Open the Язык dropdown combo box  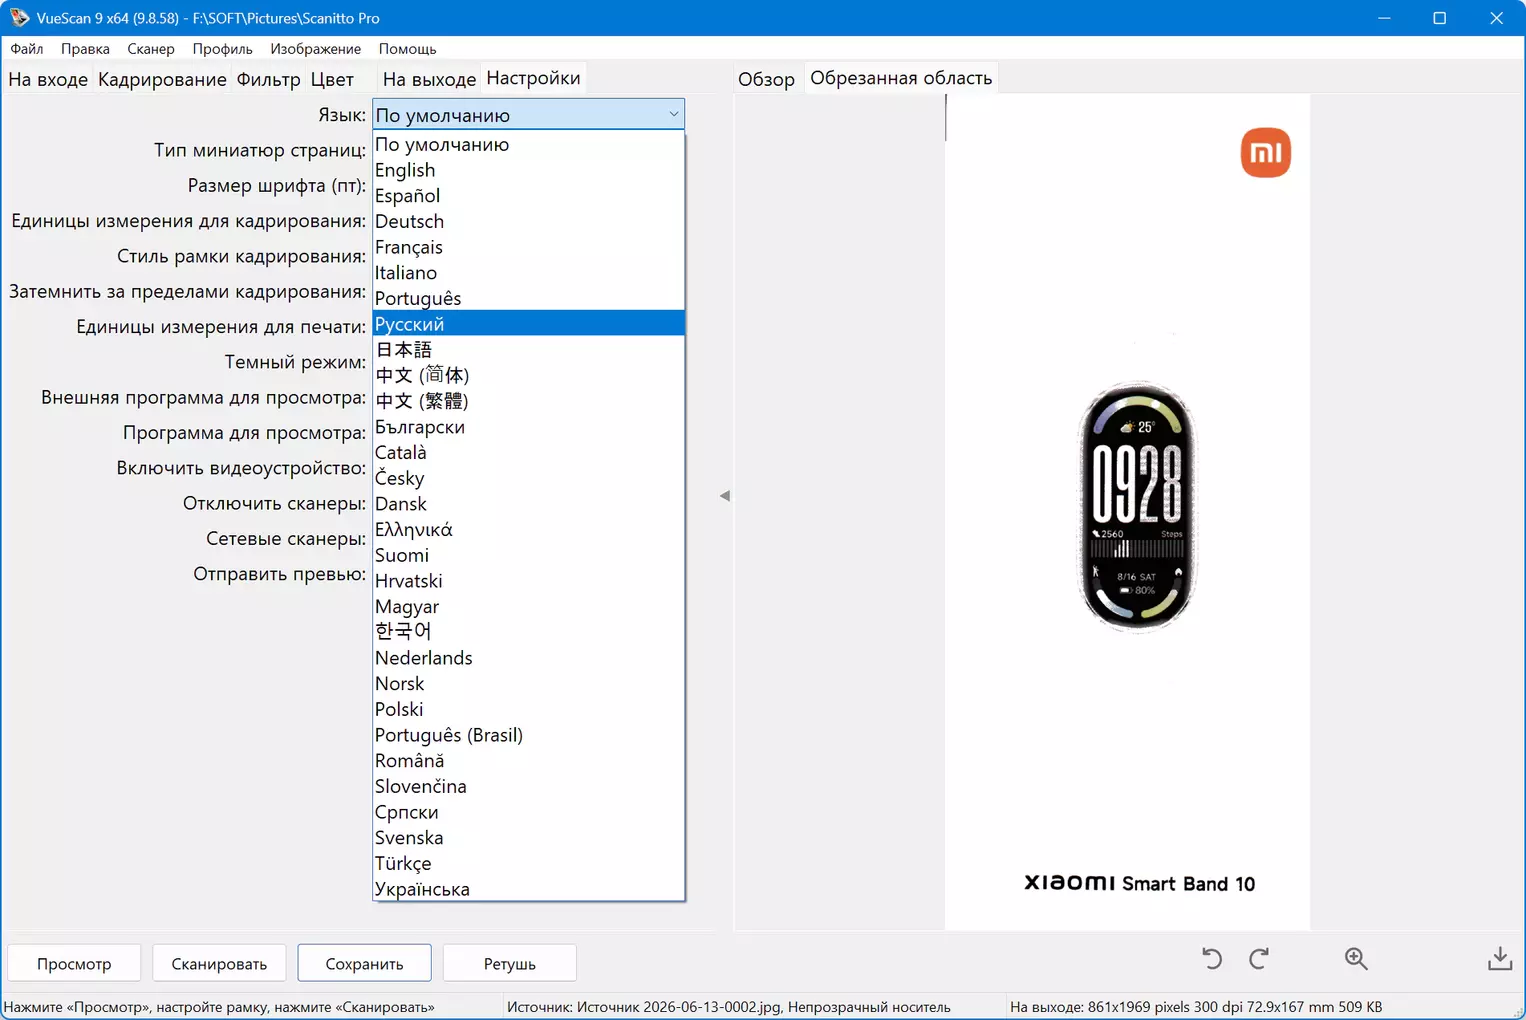[x=528, y=115]
